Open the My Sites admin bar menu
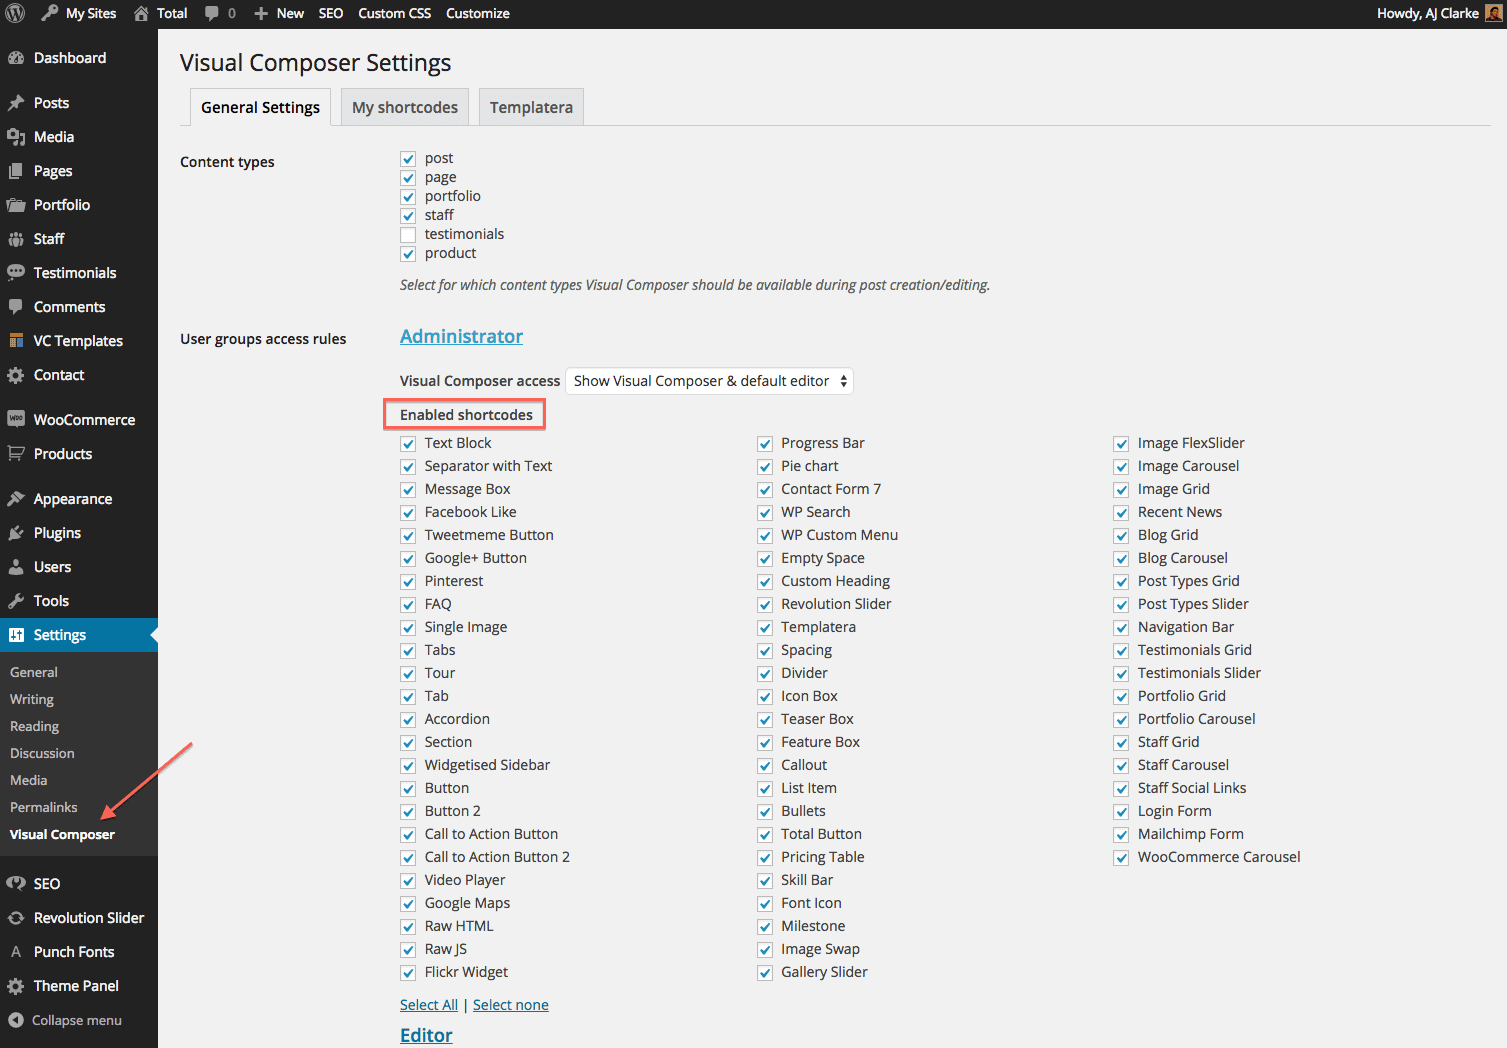The height and width of the screenshot is (1048, 1507). (x=79, y=13)
